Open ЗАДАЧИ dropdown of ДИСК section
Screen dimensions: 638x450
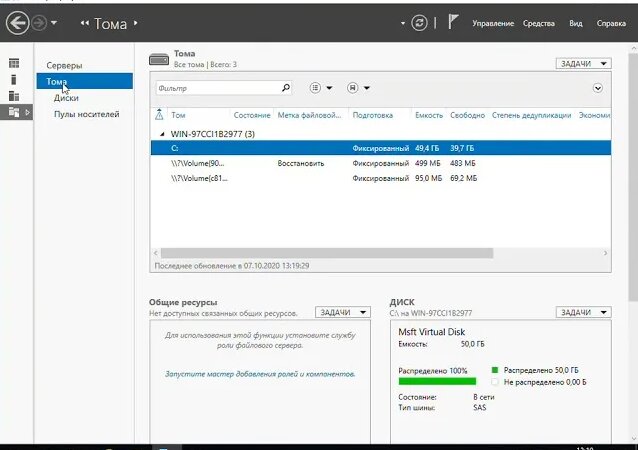pos(583,312)
